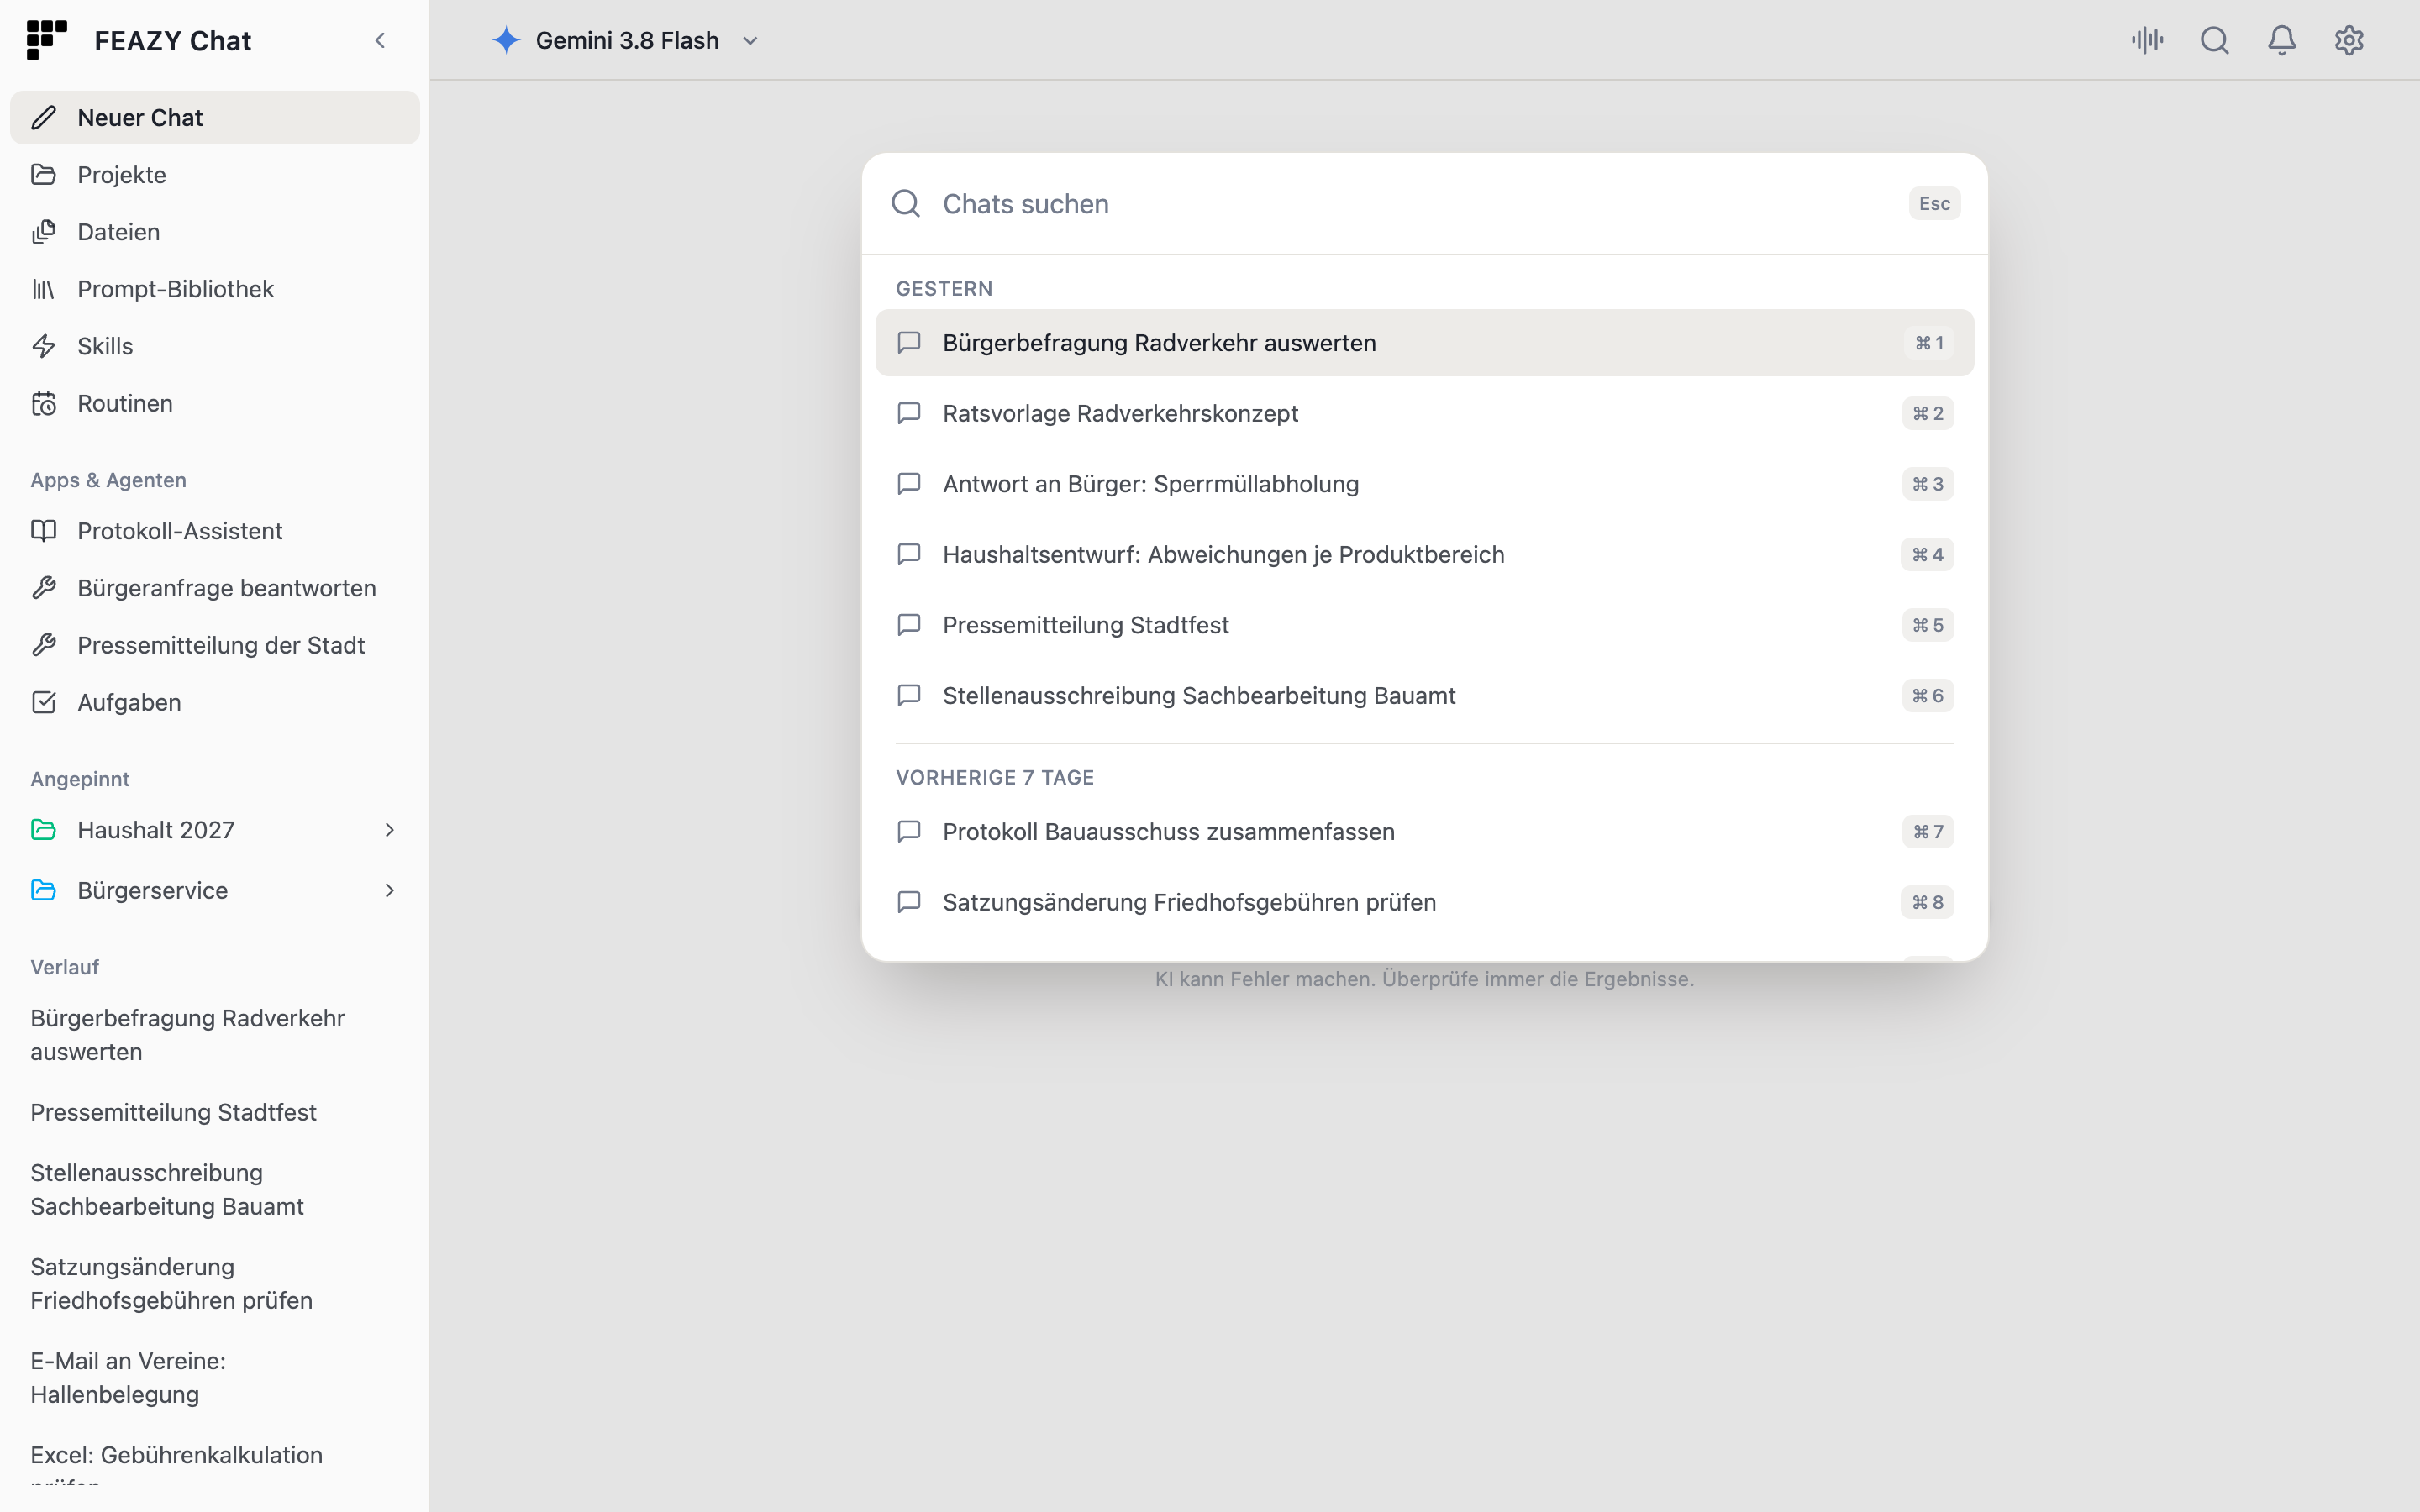Open Projekte folder icon in sidebar

[x=43, y=174]
